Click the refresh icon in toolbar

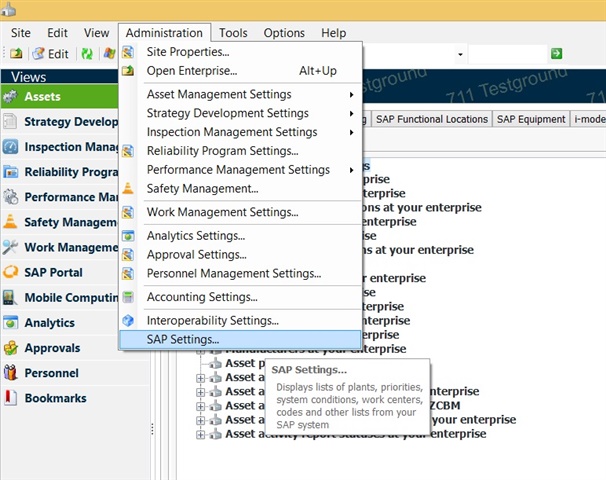(87, 54)
